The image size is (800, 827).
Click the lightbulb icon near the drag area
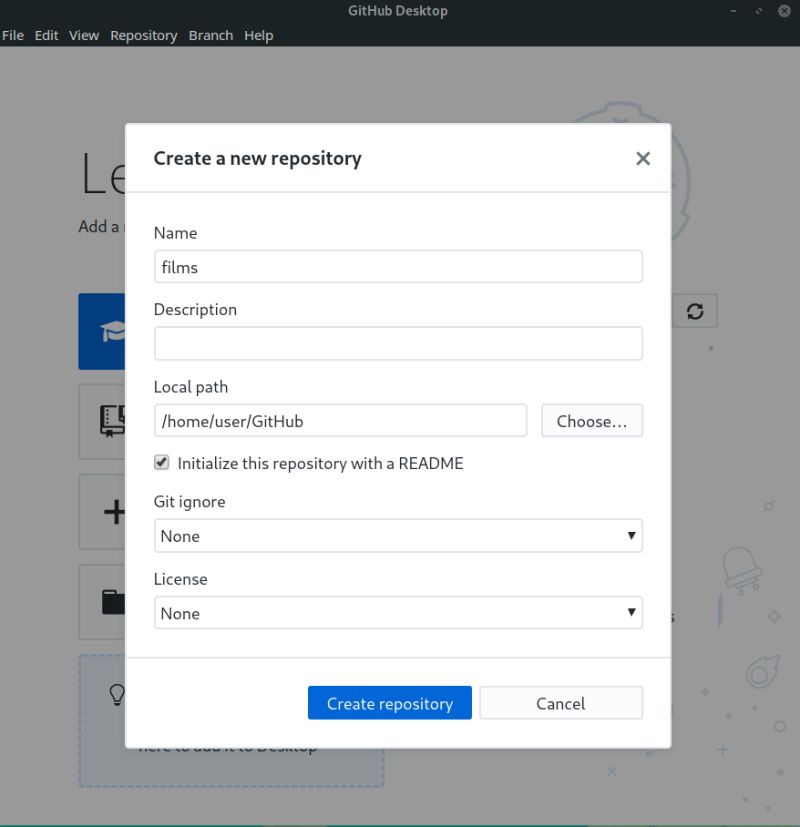tap(117, 694)
